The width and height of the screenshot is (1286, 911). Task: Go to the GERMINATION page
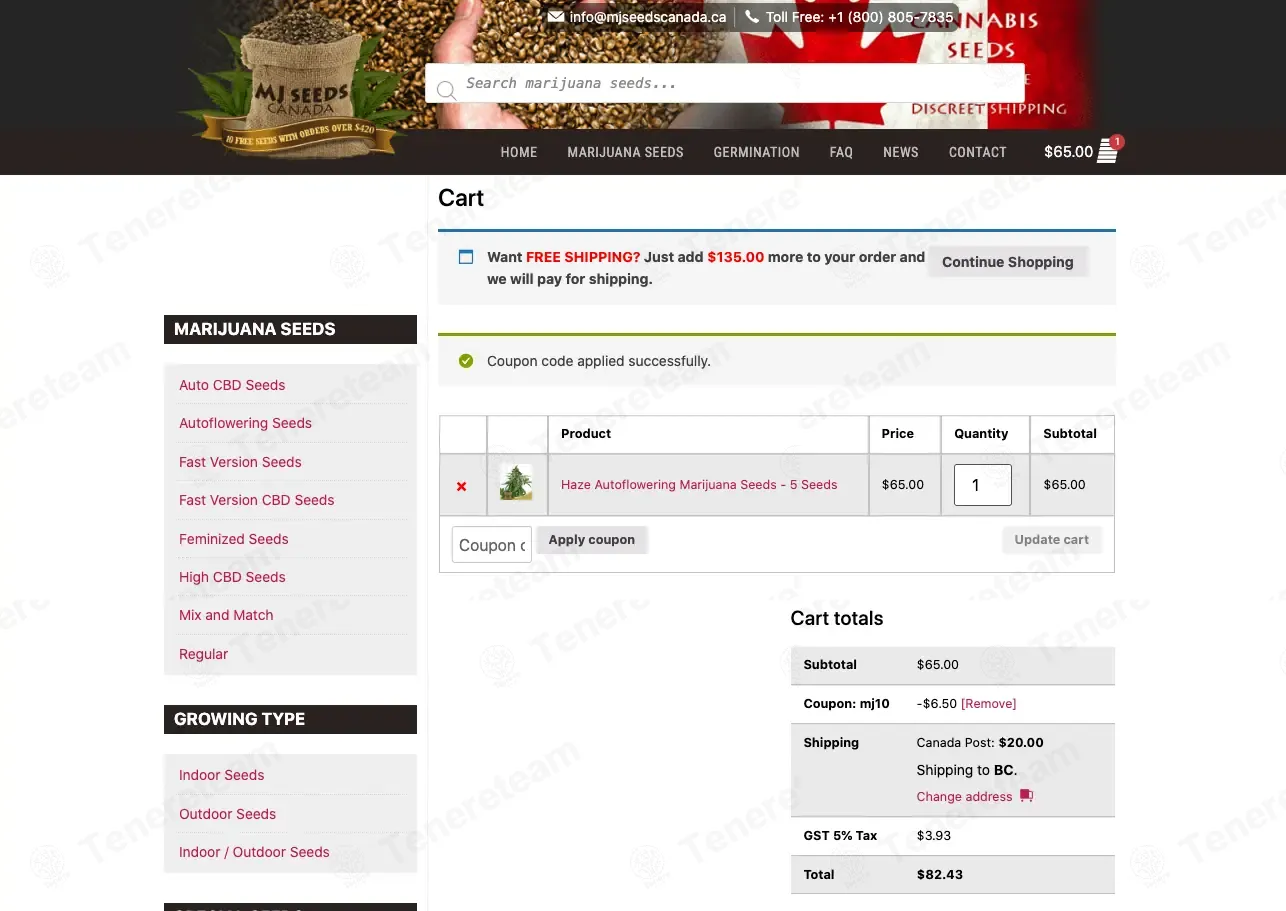coord(756,152)
